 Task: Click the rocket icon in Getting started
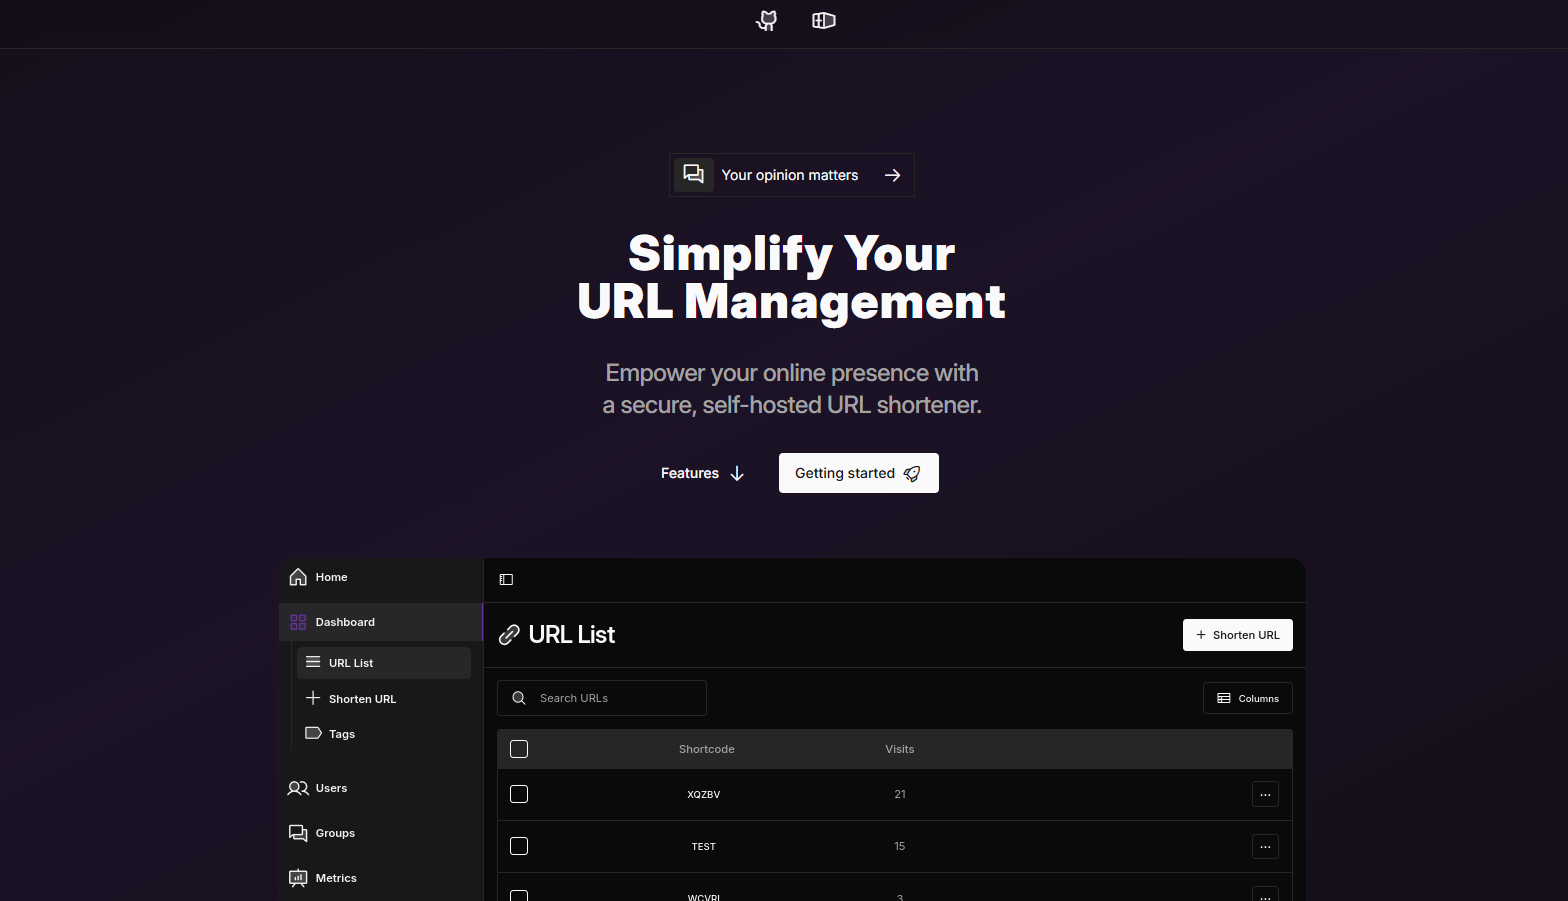(912, 473)
